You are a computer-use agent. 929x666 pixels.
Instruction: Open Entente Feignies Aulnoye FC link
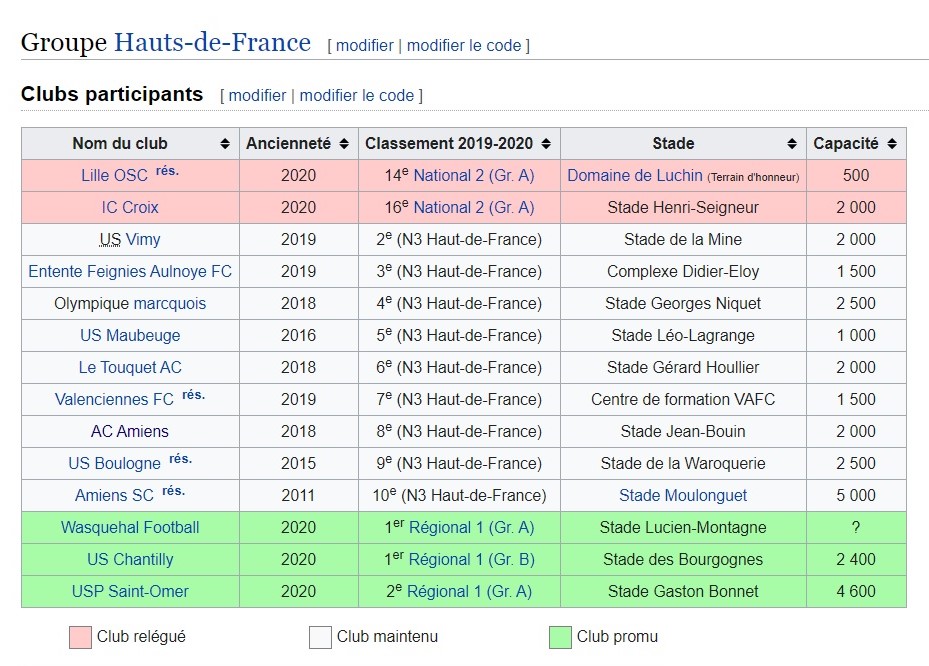pyautogui.click(x=130, y=272)
